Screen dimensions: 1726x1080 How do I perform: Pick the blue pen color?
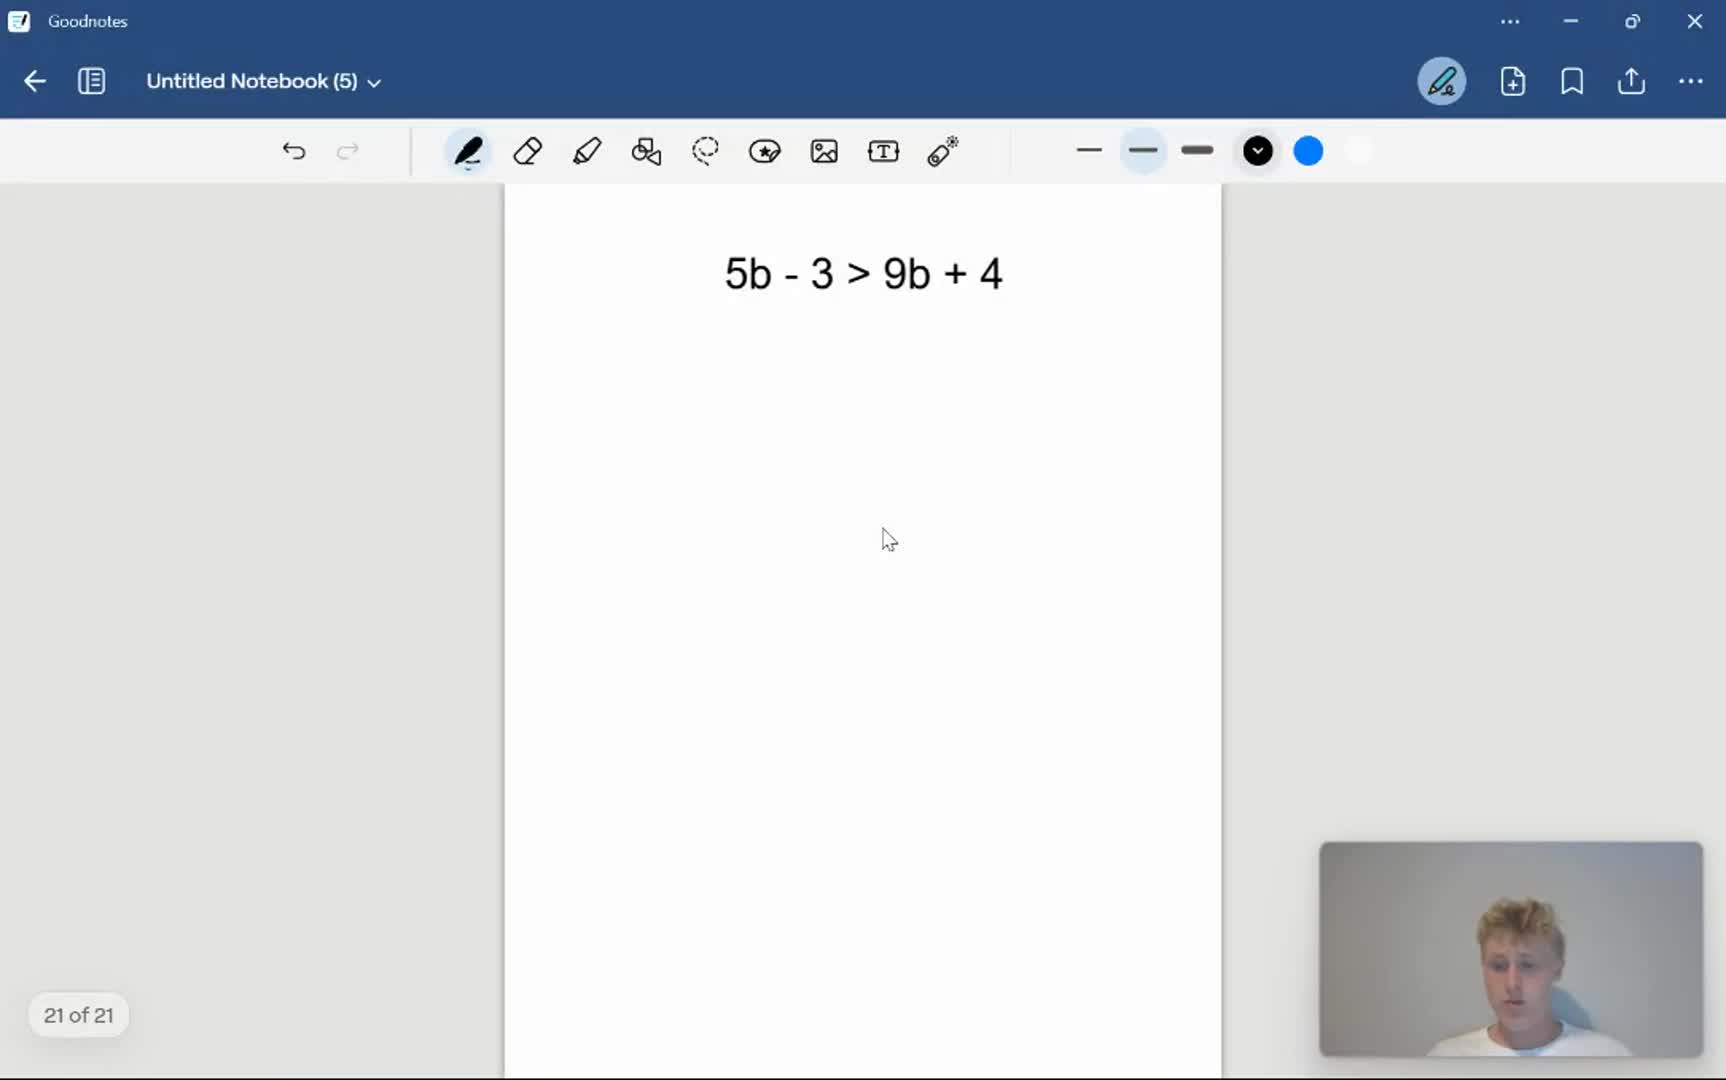[1308, 151]
